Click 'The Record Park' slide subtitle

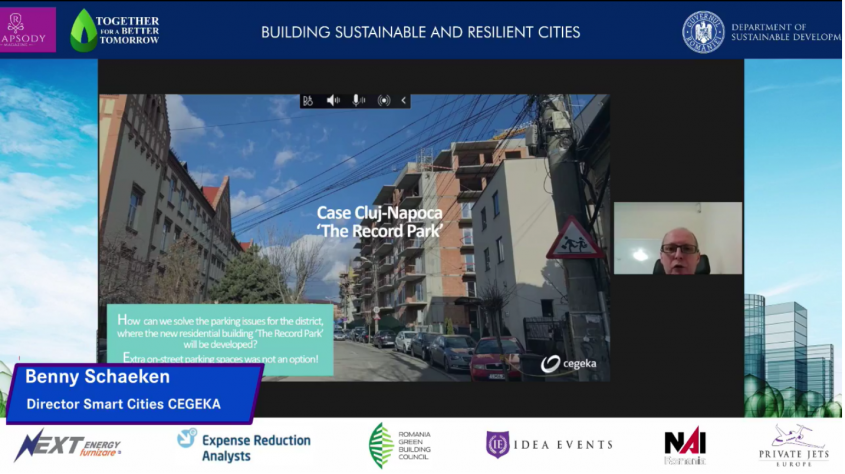[379, 231]
